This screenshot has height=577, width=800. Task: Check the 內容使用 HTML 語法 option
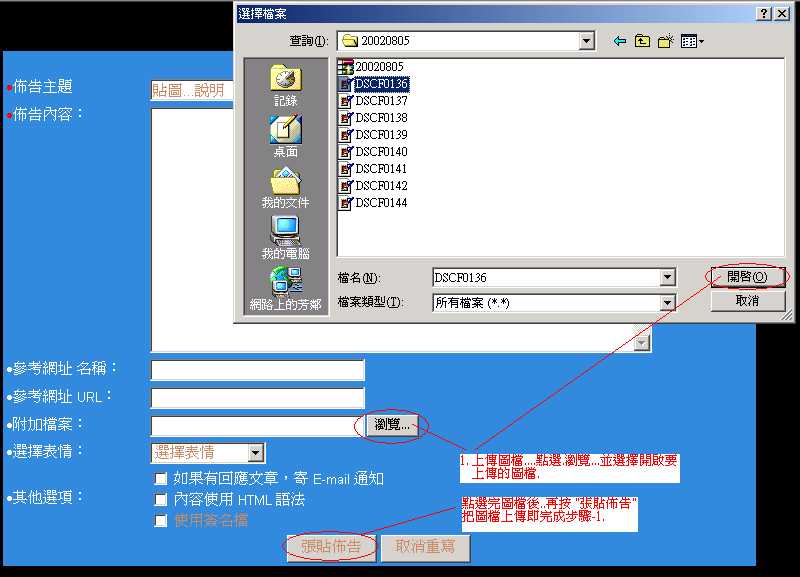pyautogui.click(x=160, y=499)
